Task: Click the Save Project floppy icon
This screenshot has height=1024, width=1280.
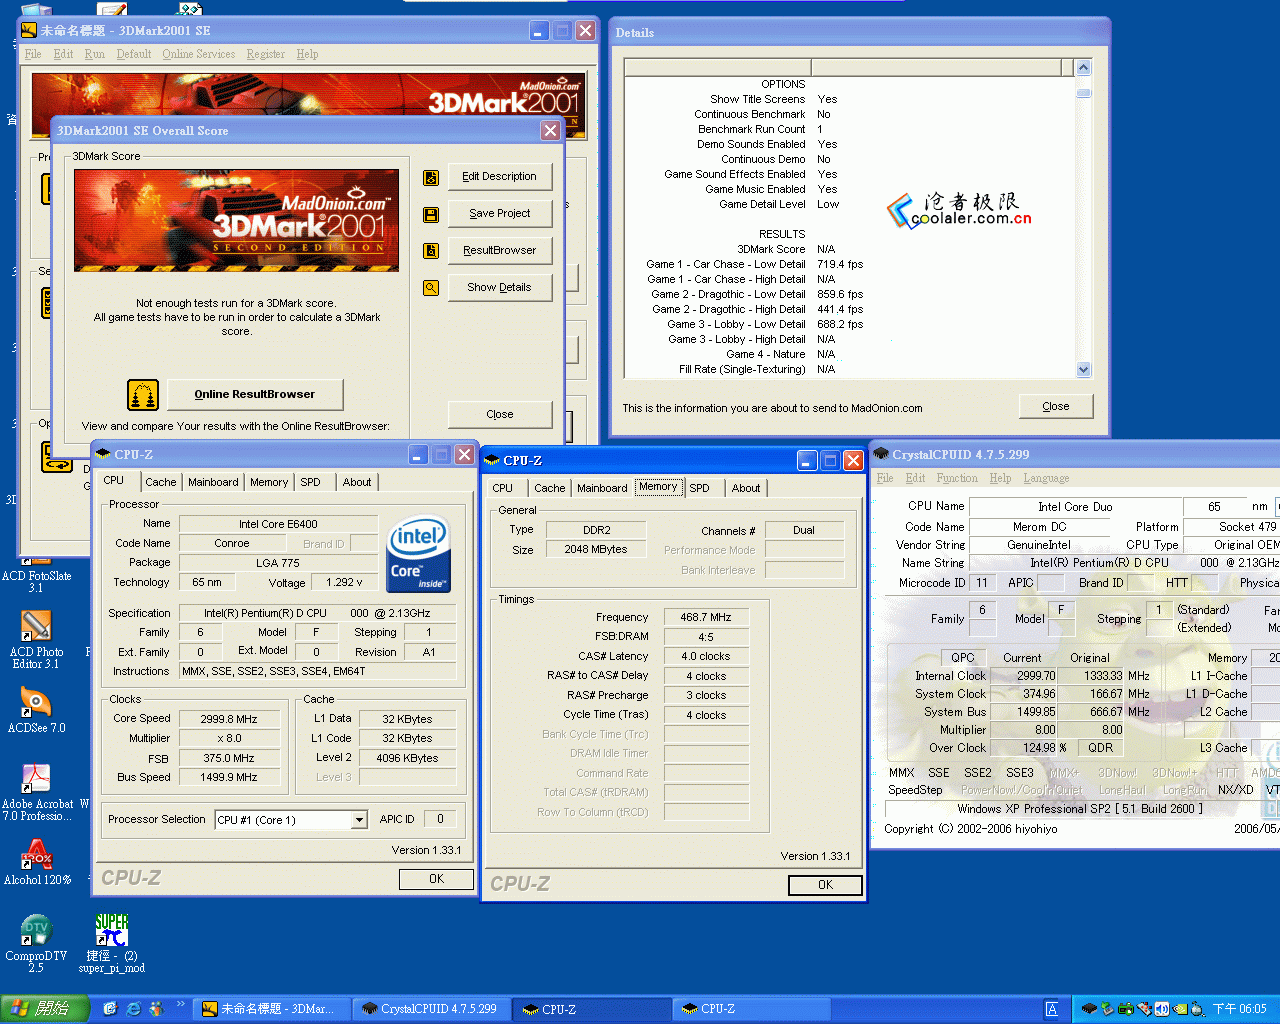Action: pyautogui.click(x=431, y=215)
